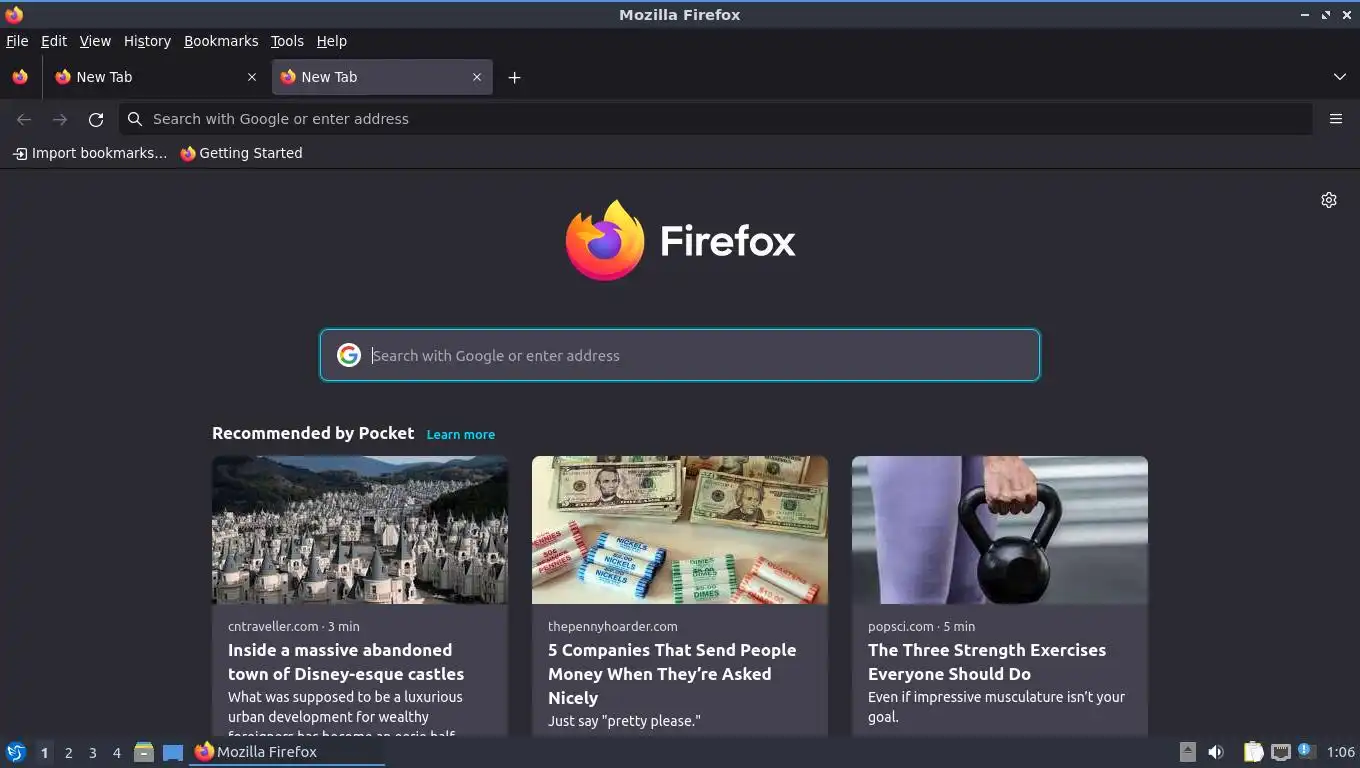Click the 1:06 taskbar clock
This screenshot has width=1360, height=768.
tap(1340, 752)
